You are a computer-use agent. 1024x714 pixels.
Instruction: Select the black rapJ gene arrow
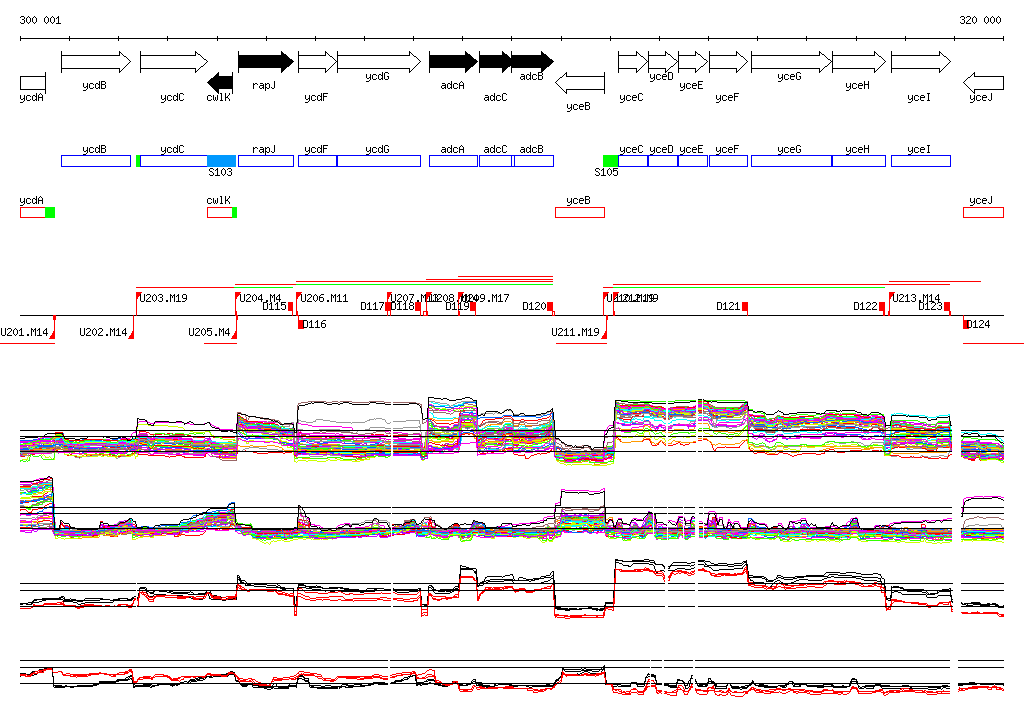pyautogui.click(x=266, y=62)
